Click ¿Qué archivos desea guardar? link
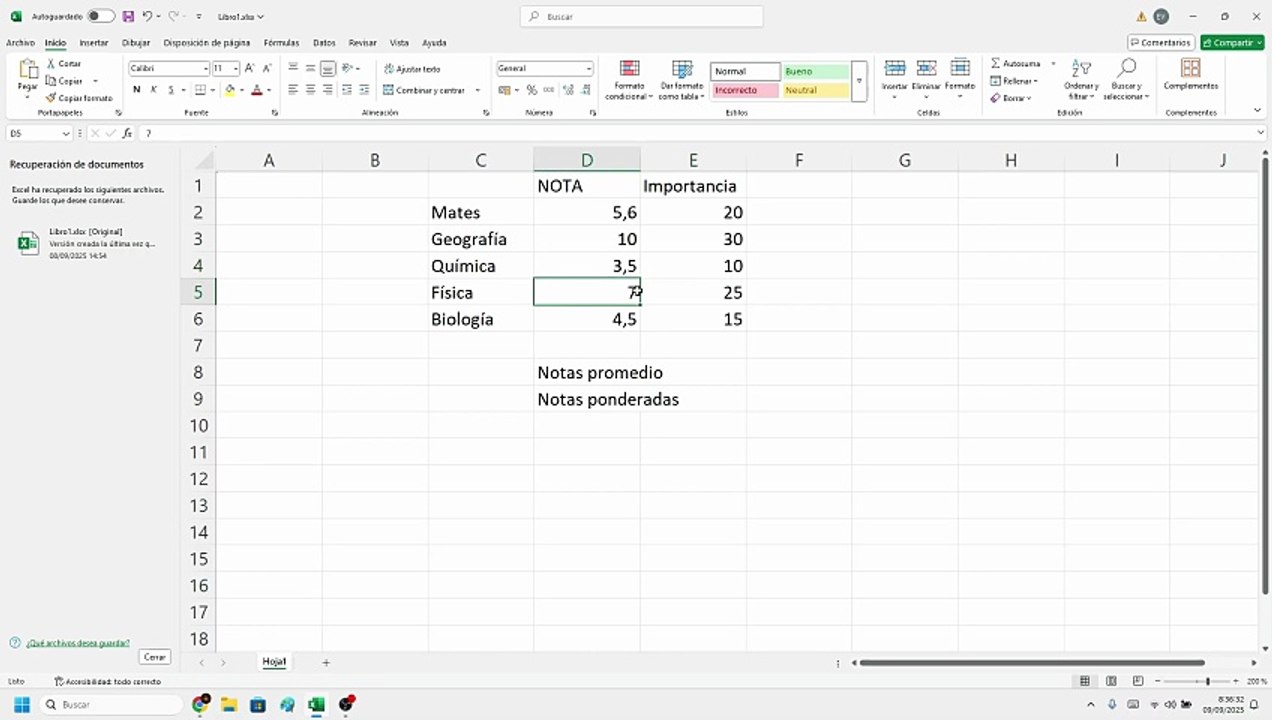This screenshot has height=720, width=1272. coord(78,643)
